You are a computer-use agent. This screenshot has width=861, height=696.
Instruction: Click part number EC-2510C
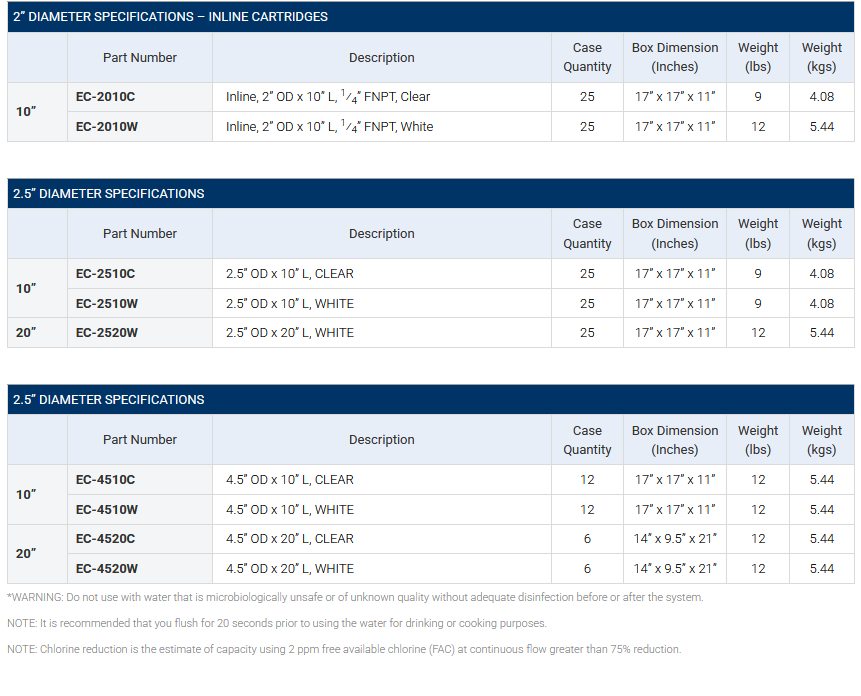[105, 274]
